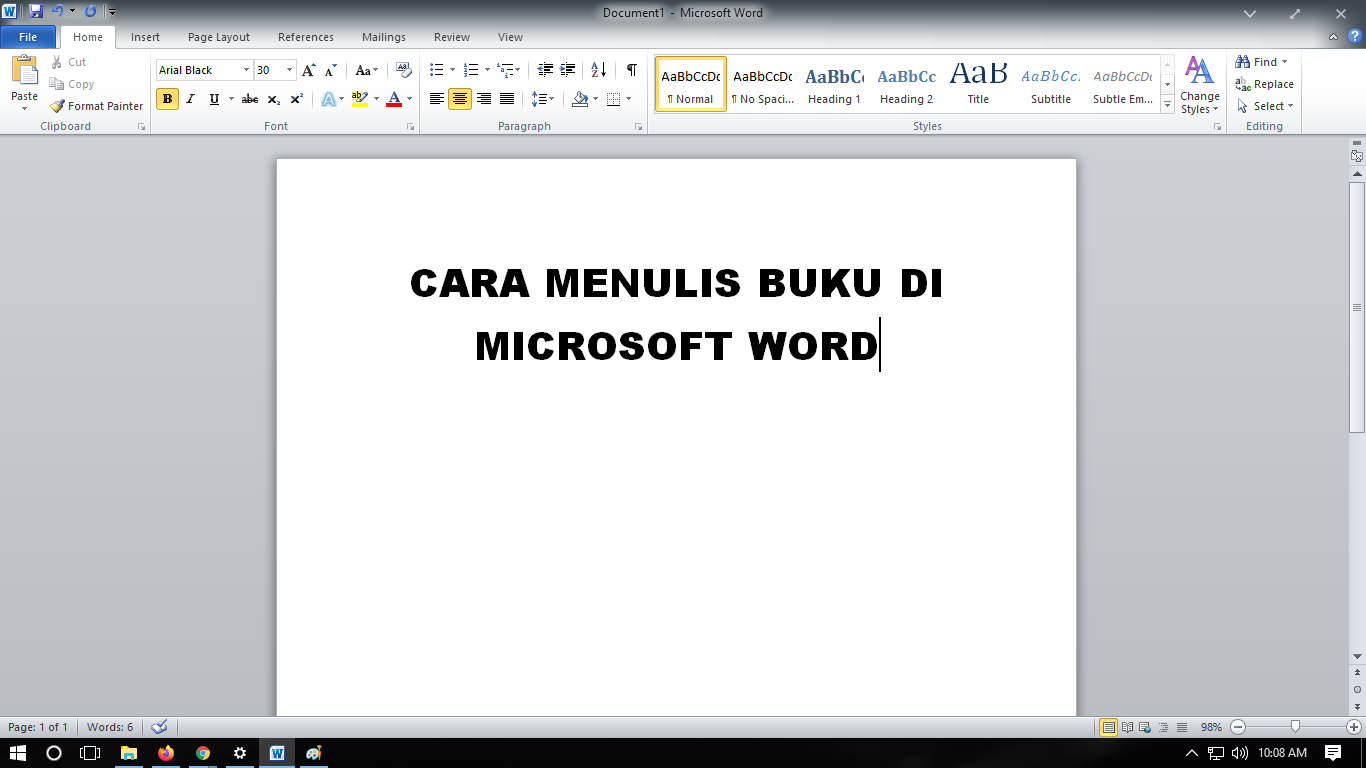Switch to the Page Layout tab
The height and width of the screenshot is (768, 1366).
tap(219, 37)
